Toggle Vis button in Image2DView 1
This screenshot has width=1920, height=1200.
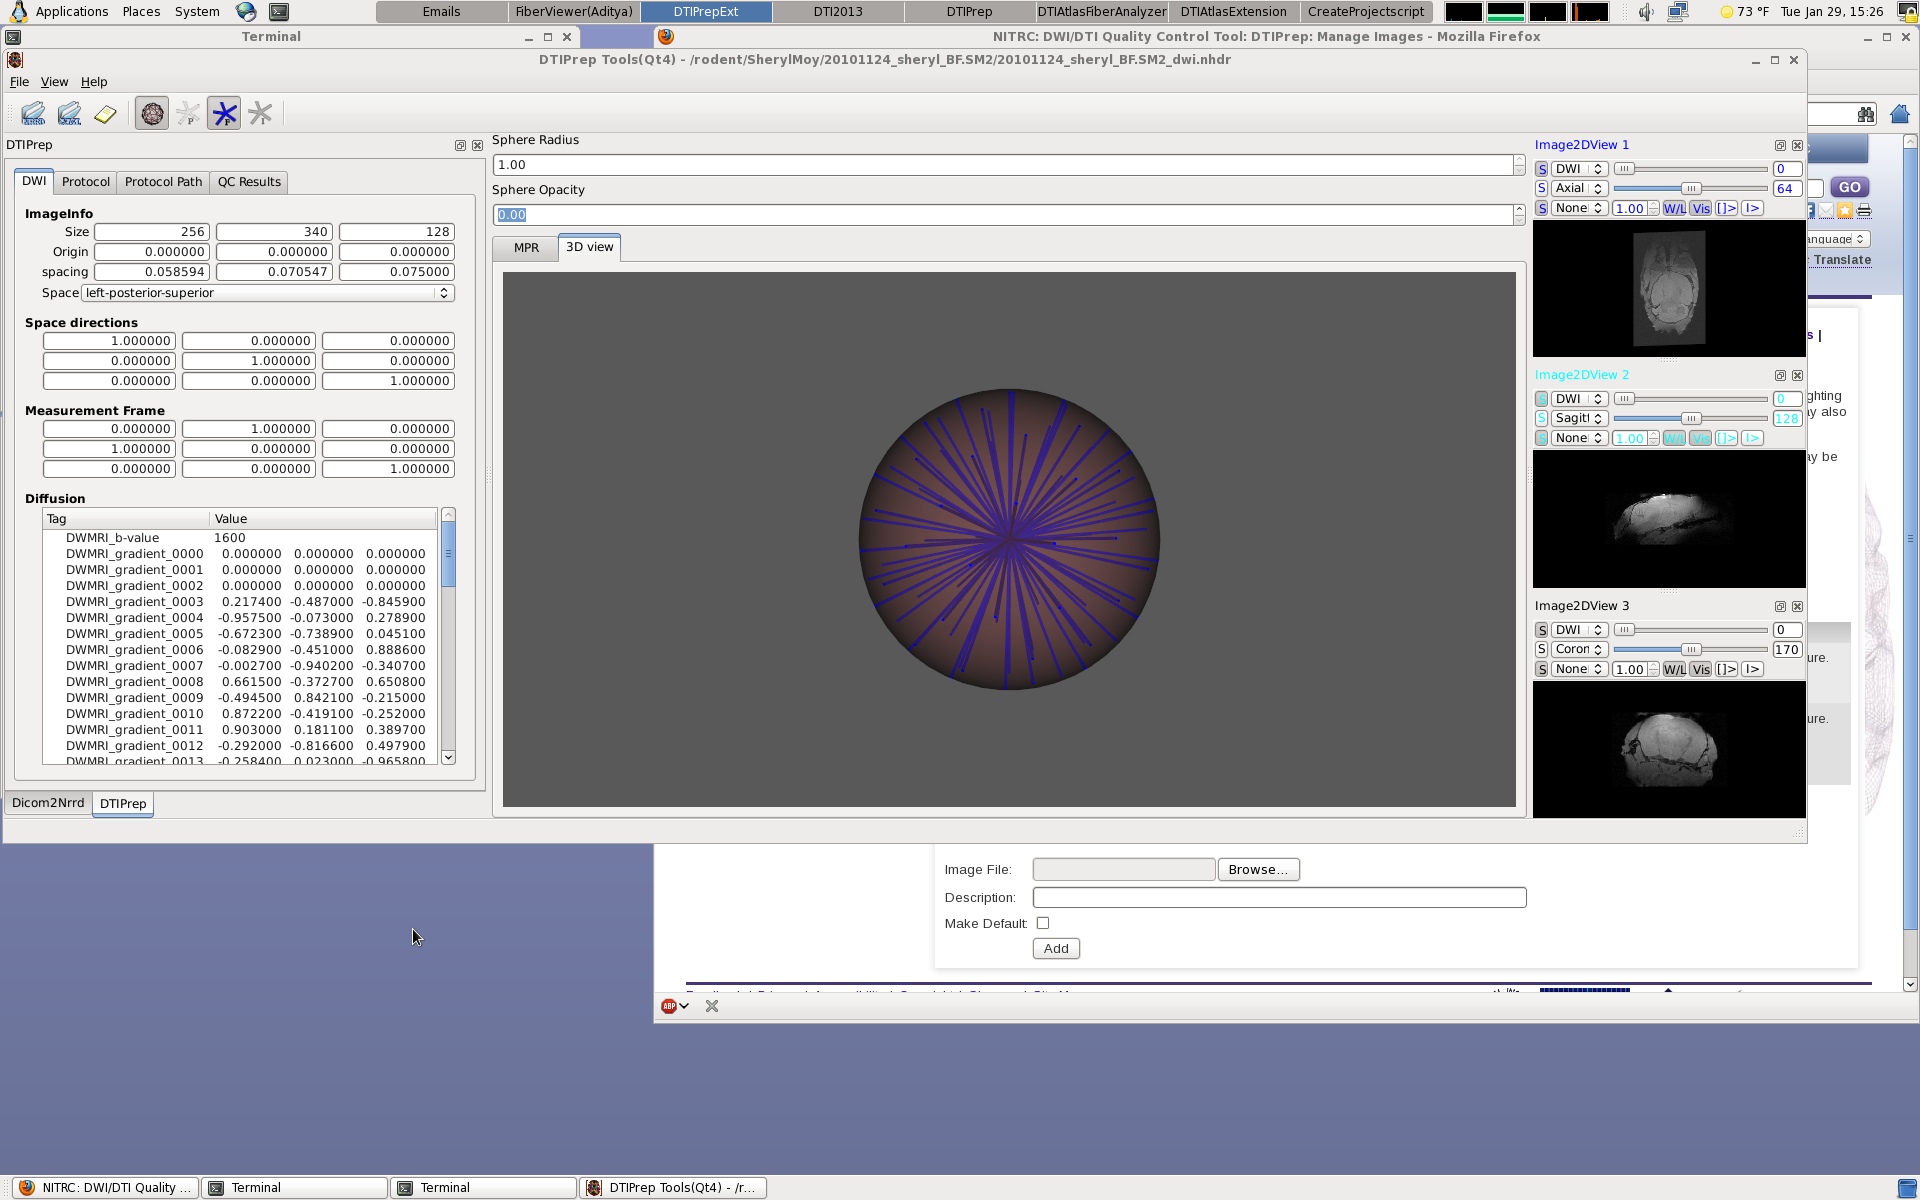click(x=1701, y=209)
